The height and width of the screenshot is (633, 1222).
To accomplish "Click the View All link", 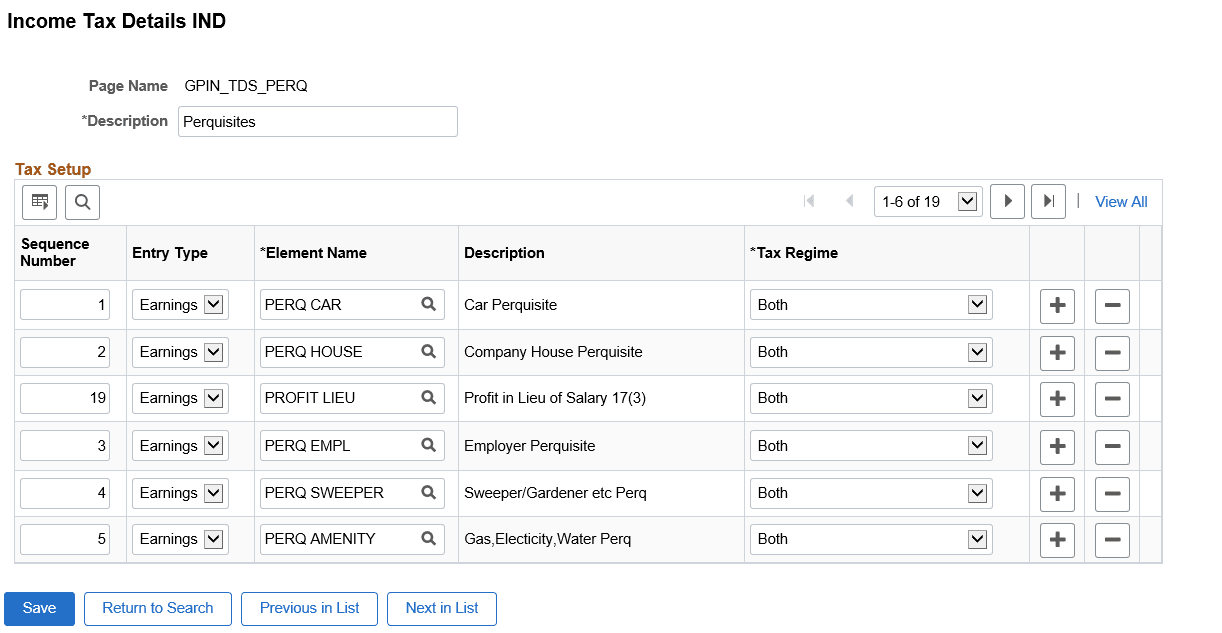I will point(1121,201).
